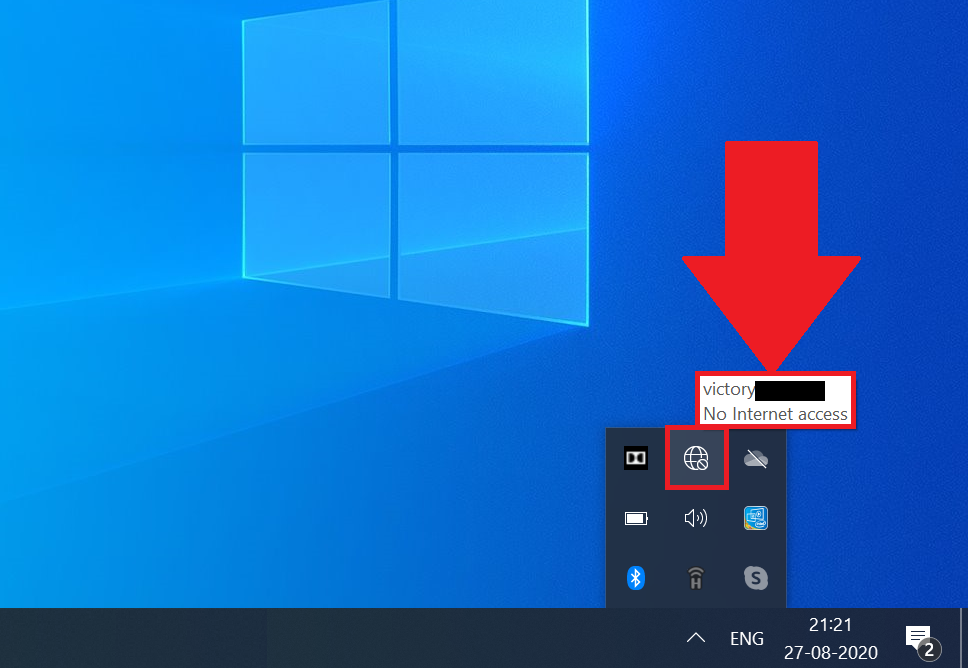
Task: Collapse the hidden icons chevron
Action: pyautogui.click(x=696, y=638)
